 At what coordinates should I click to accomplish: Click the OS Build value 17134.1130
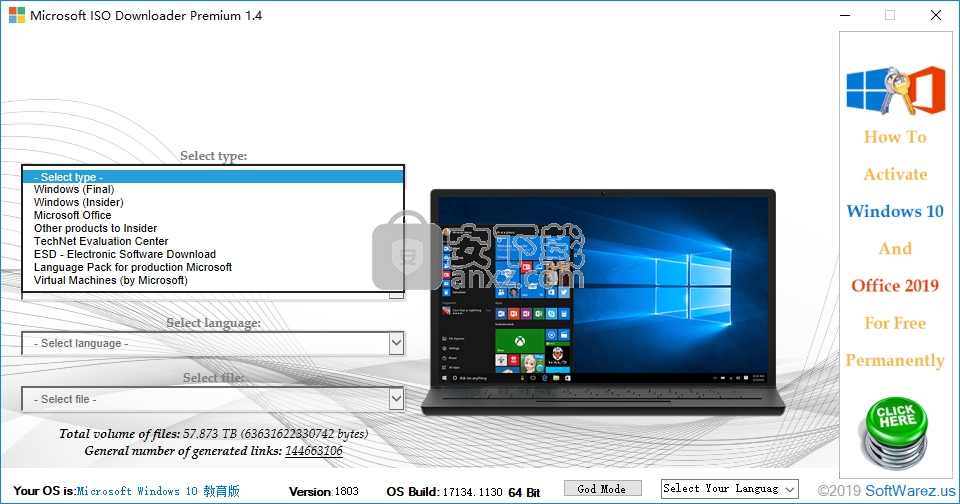tap(472, 492)
